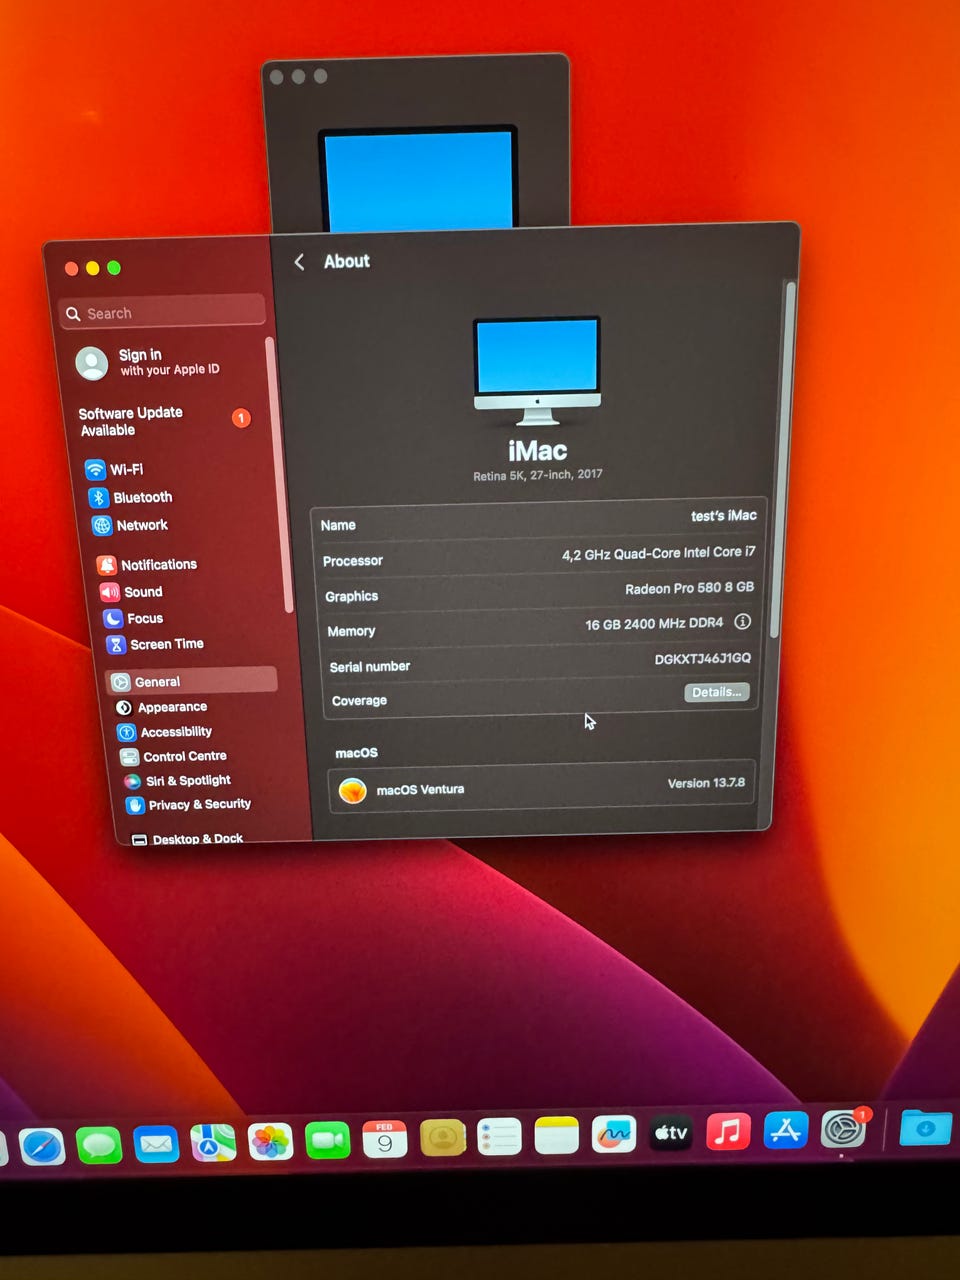Click the Radeon Pro 580 8 GB text
Viewport: 960px width, 1280px height.
click(690, 588)
